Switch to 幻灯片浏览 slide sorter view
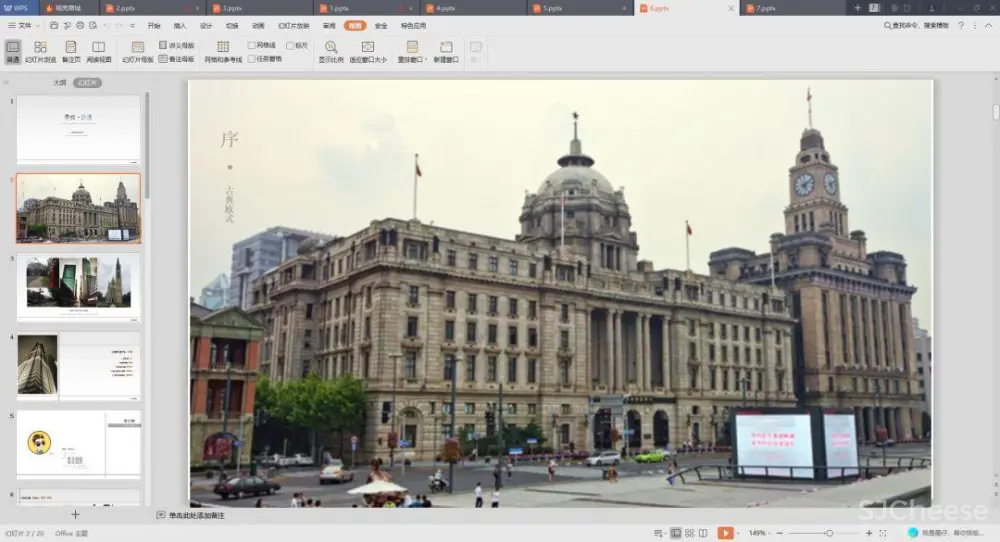This screenshot has width=1000, height=542. pos(39,52)
